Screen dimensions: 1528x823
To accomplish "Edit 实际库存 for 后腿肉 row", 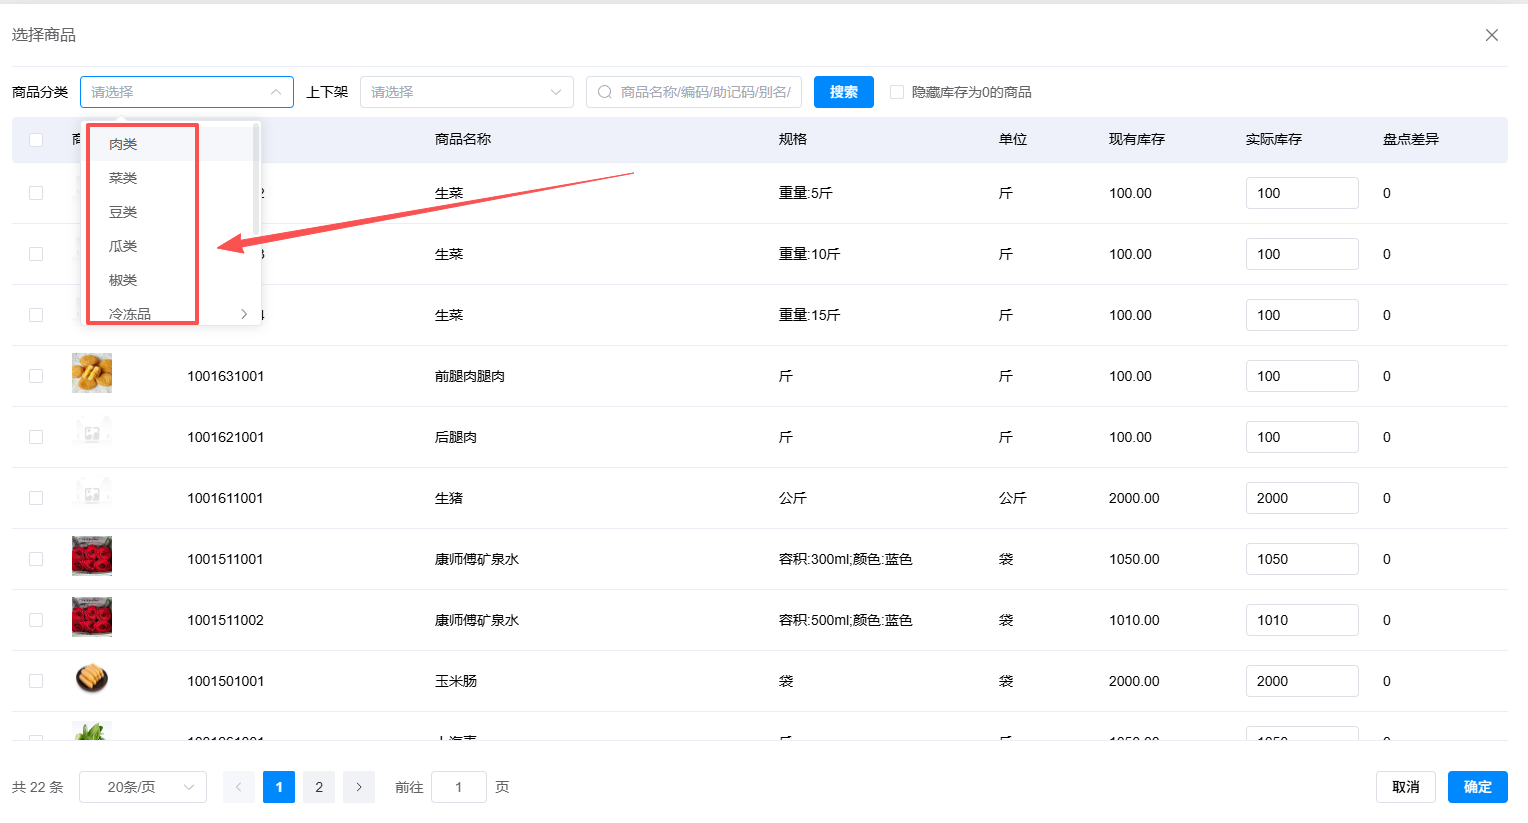I will point(1302,437).
